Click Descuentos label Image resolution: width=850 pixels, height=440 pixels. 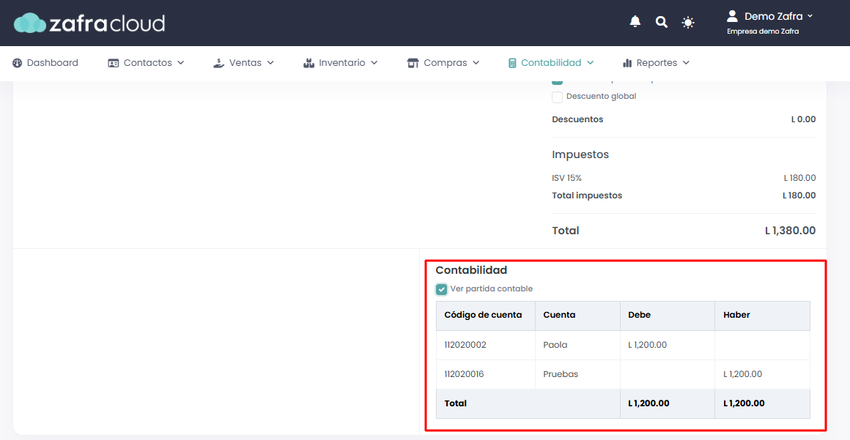coord(577,119)
